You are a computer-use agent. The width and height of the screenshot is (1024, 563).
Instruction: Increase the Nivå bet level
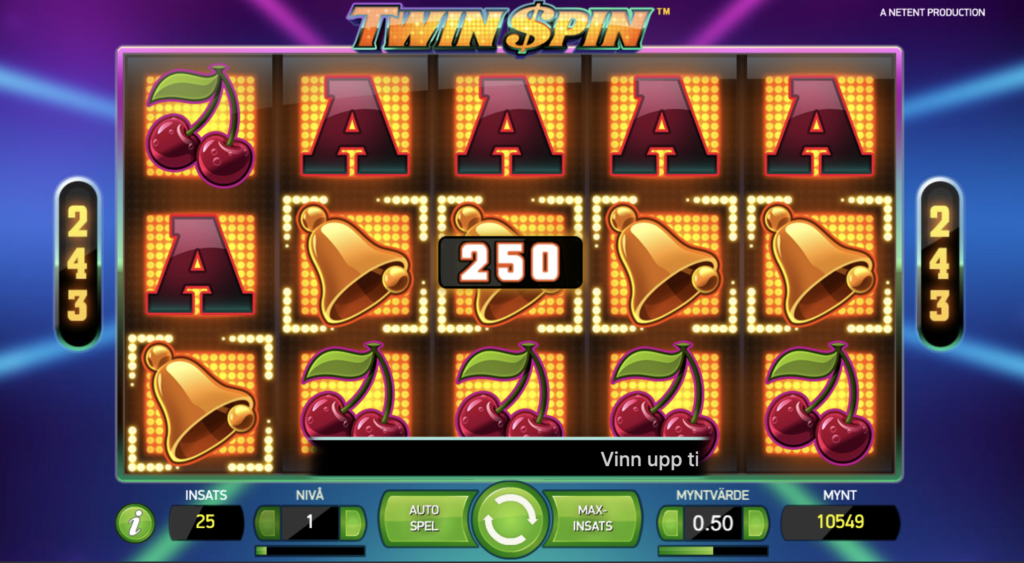(x=353, y=523)
